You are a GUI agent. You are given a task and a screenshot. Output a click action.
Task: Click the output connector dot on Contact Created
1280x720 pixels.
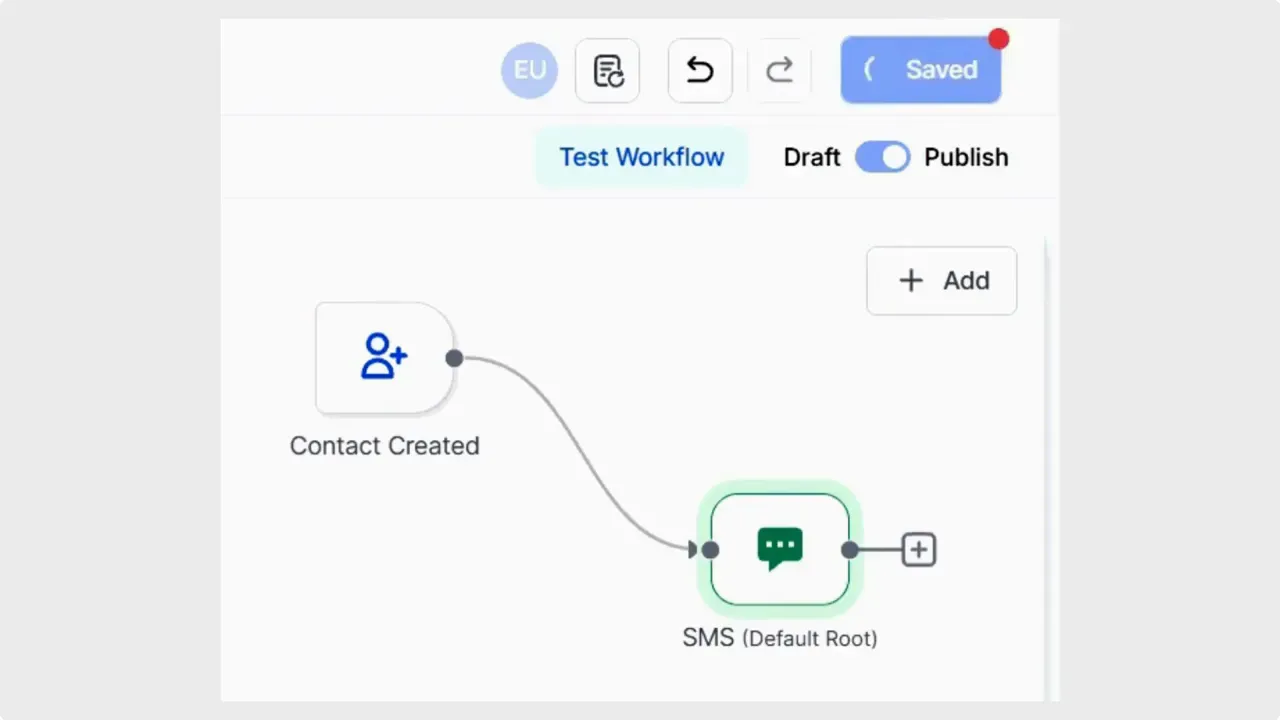pyautogui.click(x=455, y=358)
